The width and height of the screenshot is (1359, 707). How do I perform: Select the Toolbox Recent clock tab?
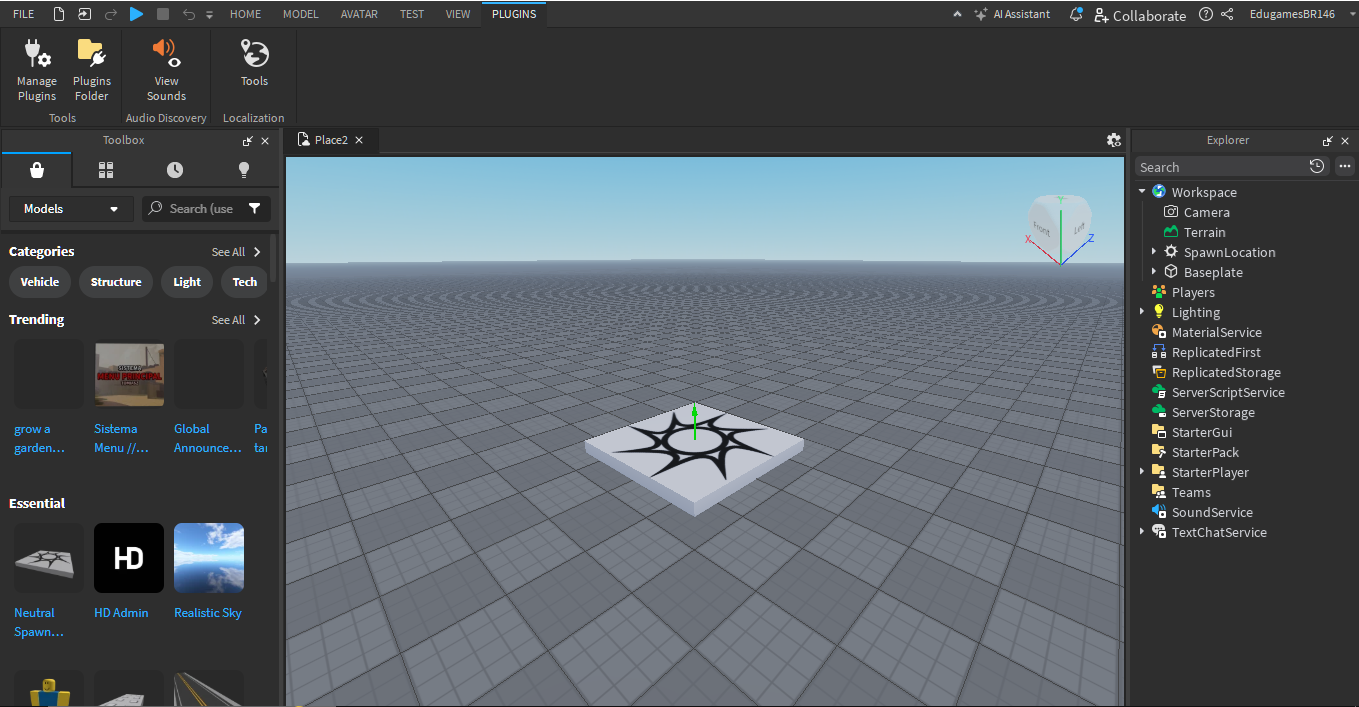175,170
